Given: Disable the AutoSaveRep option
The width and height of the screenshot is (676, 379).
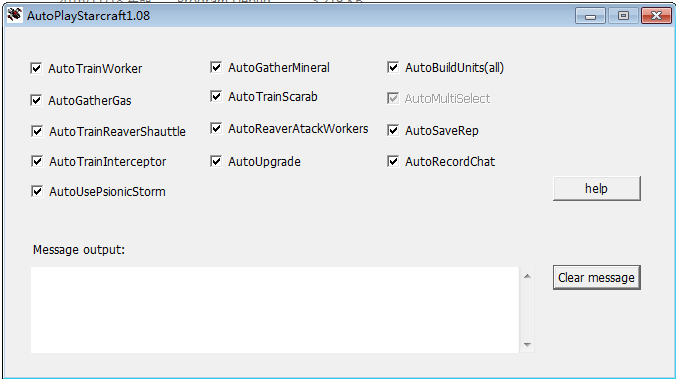Looking at the screenshot, I should [x=393, y=130].
